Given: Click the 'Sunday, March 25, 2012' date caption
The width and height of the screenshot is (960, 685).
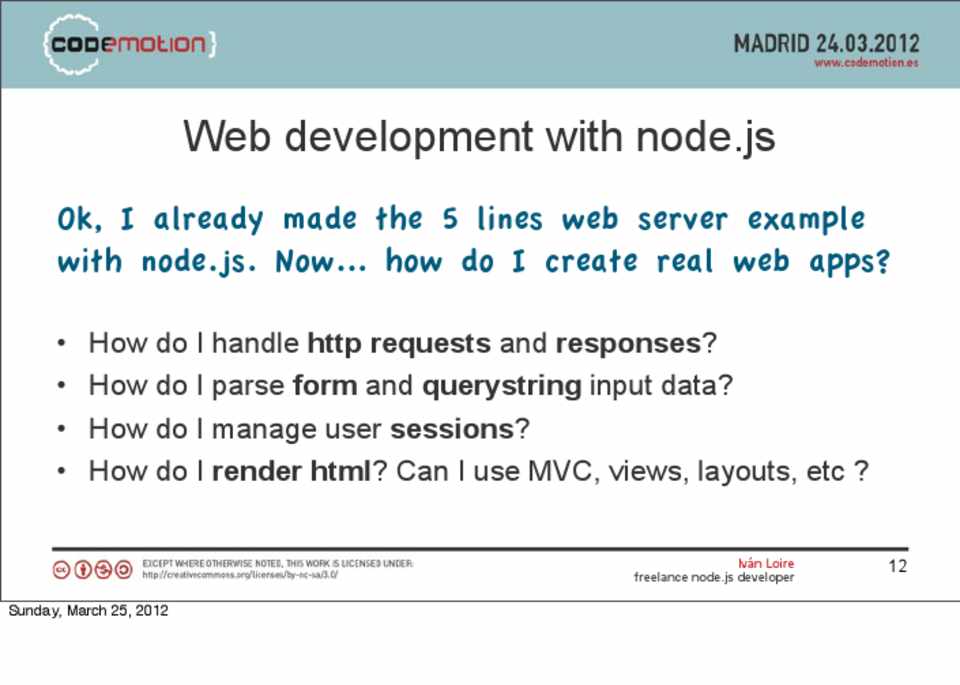Looking at the screenshot, I should pos(88,610).
